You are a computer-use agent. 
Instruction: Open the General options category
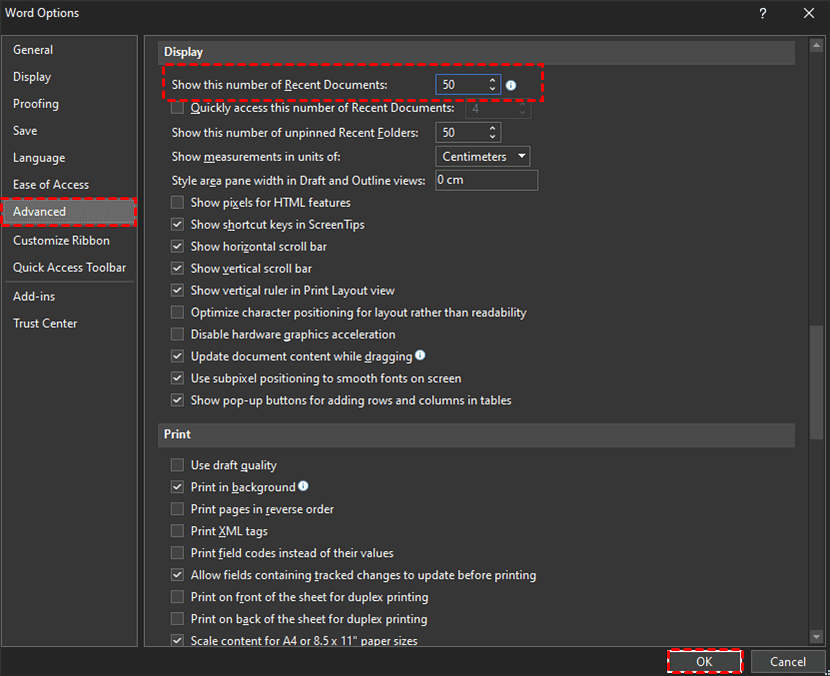(x=69, y=50)
